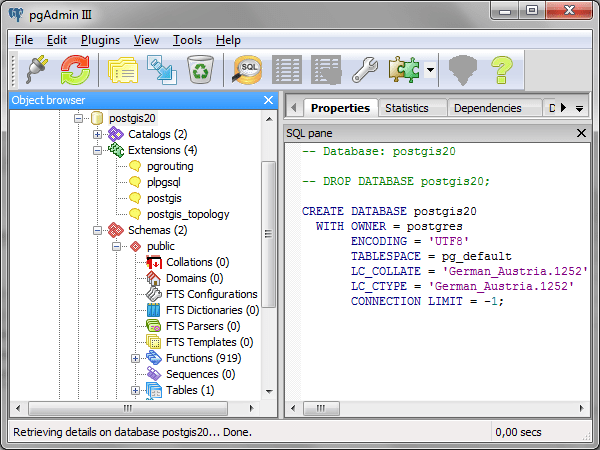
Task: Open the Tools menu
Action: (187, 40)
